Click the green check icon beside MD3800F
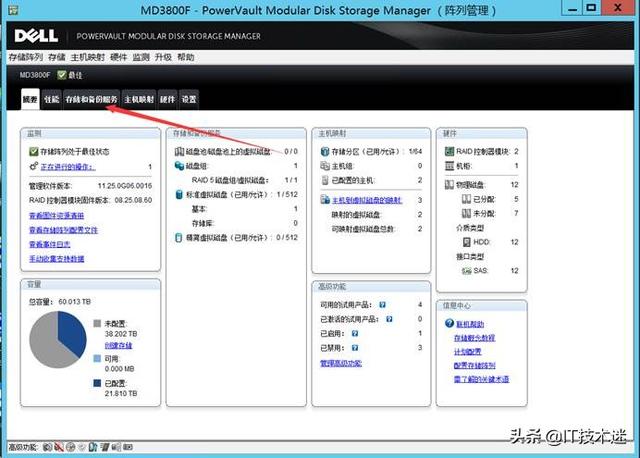The width and height of the screenshot is (640, 458). pyautogui.click(x=62, y=75)
